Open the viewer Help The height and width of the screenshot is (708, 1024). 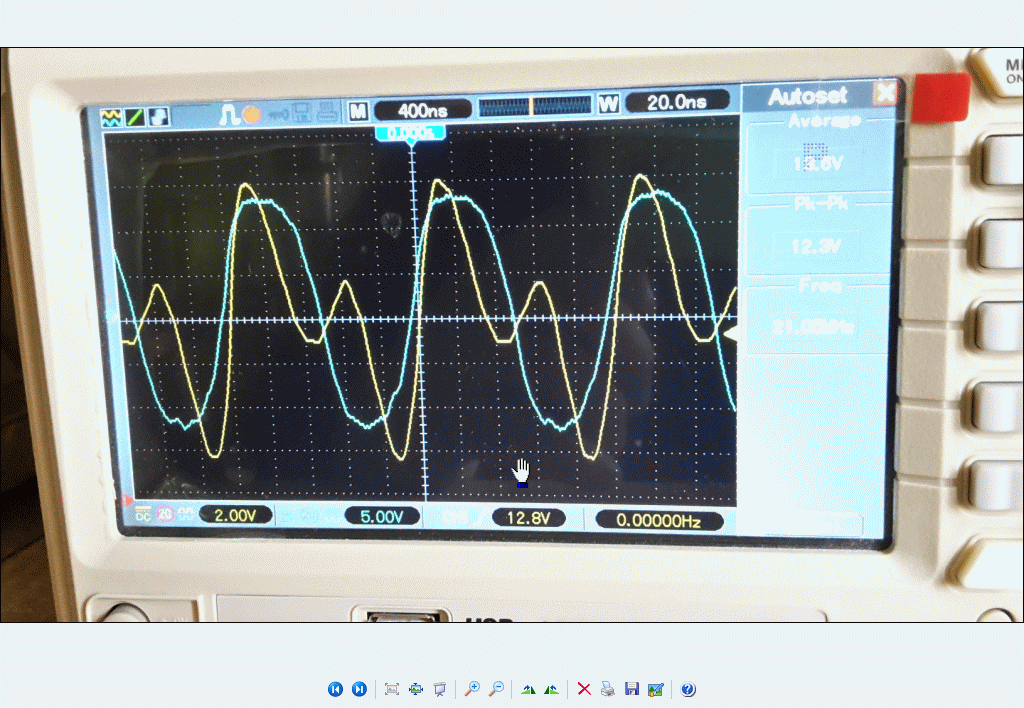pos(688,689)
